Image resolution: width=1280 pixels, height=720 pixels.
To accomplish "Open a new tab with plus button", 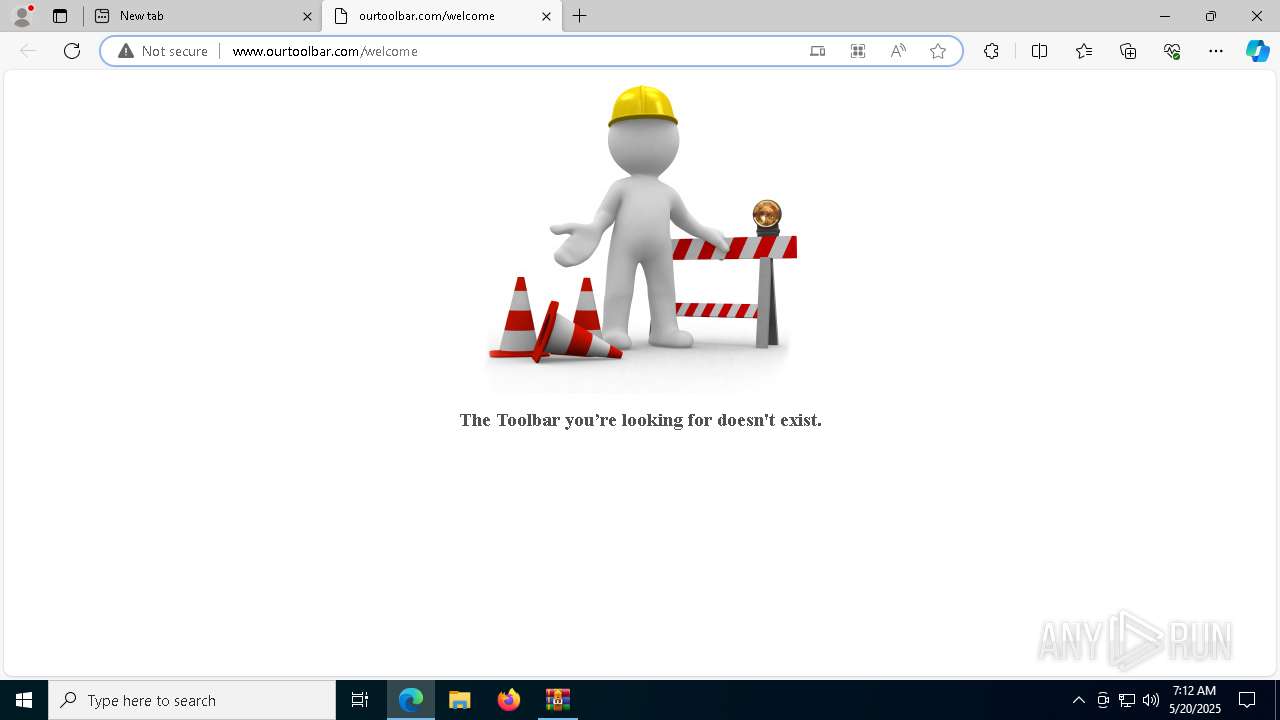I will (x=580, y=16).
